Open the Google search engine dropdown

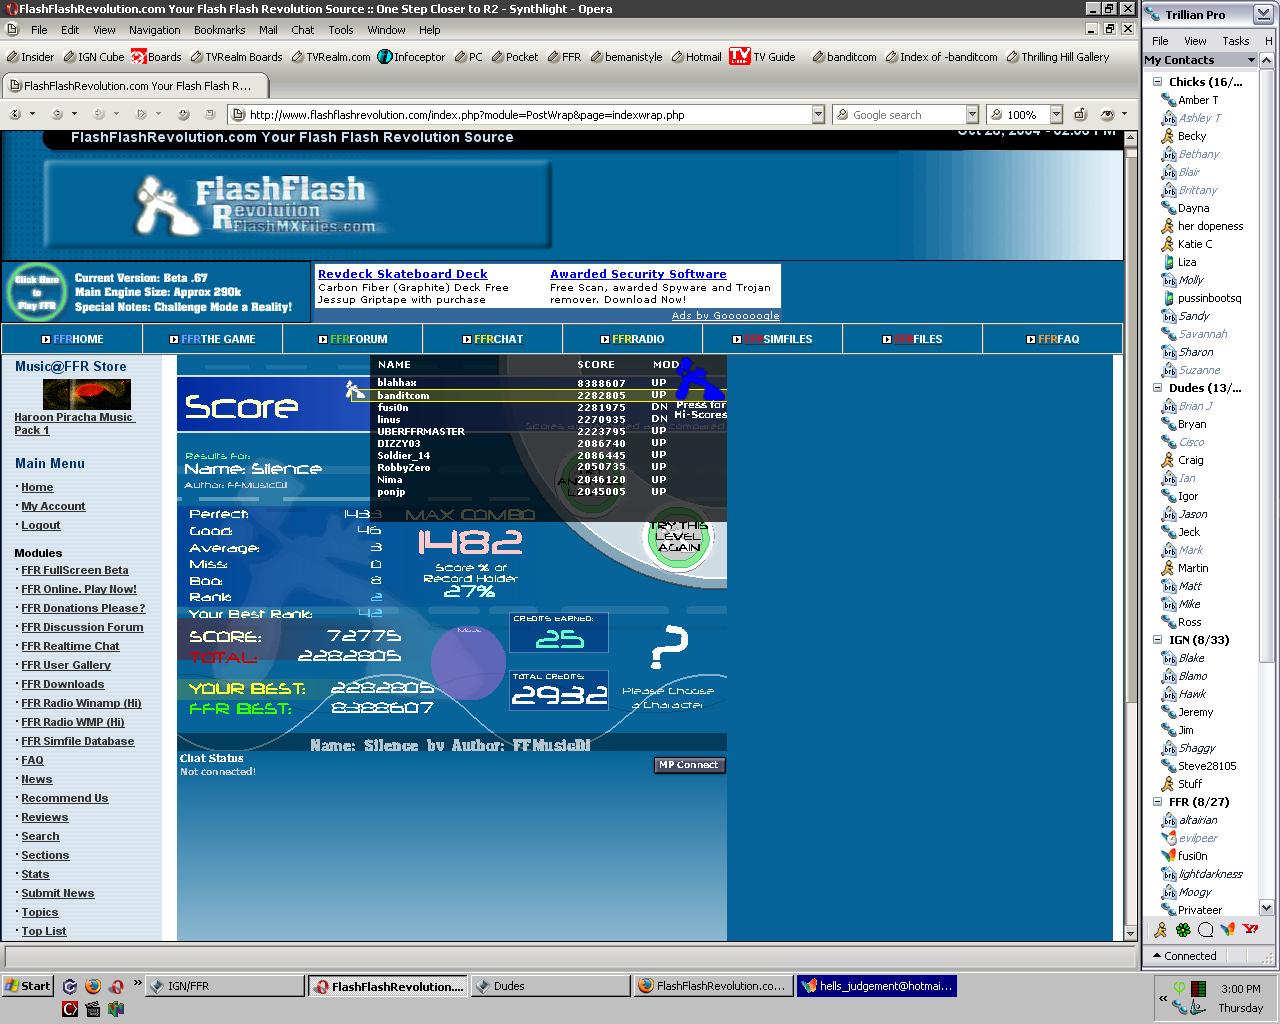point(971,115)
